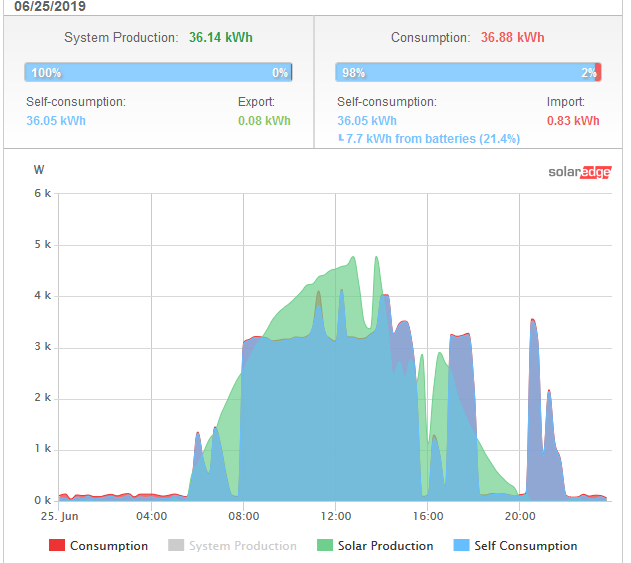Click the 20:00 label on the time axis
Image resolution: width=631 pixels, height=563 pixels.
[520, 517]
